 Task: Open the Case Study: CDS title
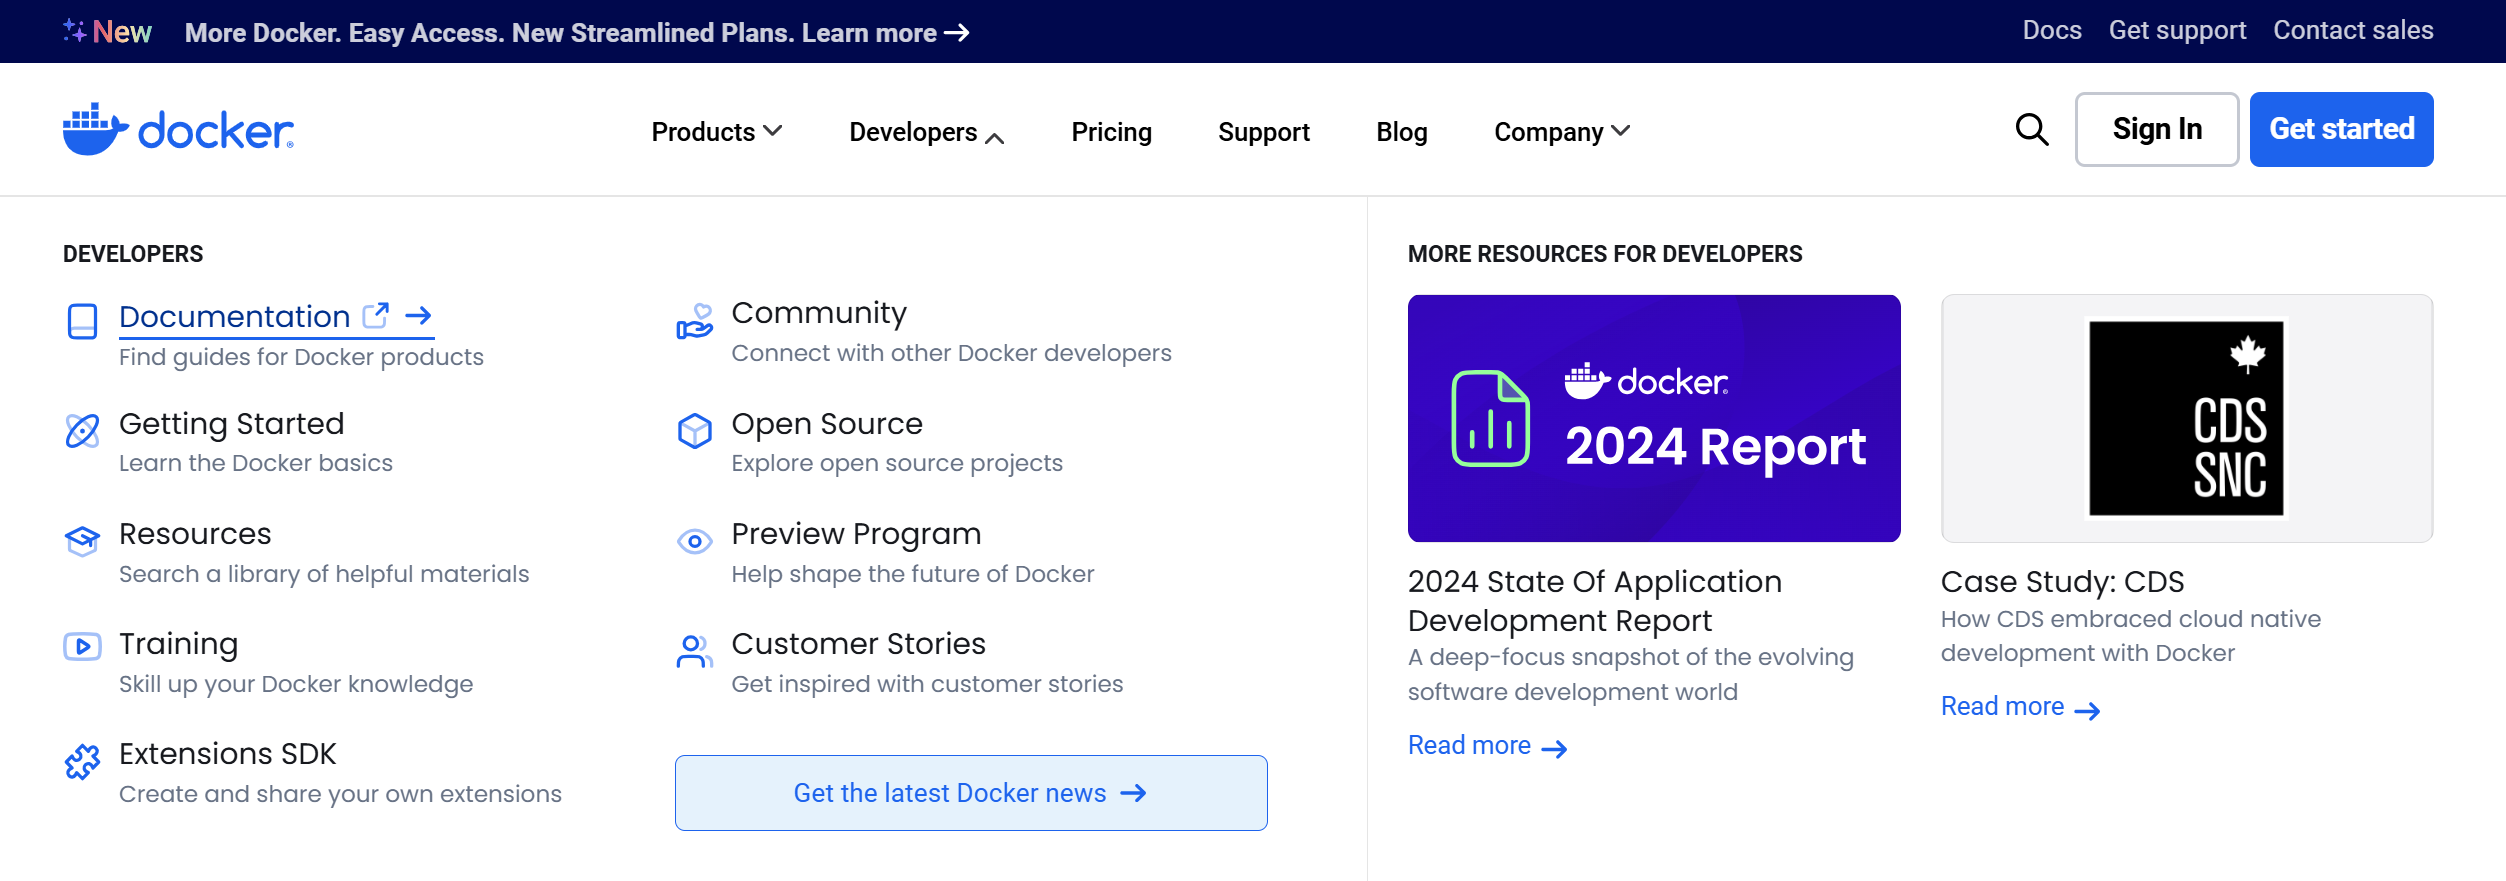2062,582
